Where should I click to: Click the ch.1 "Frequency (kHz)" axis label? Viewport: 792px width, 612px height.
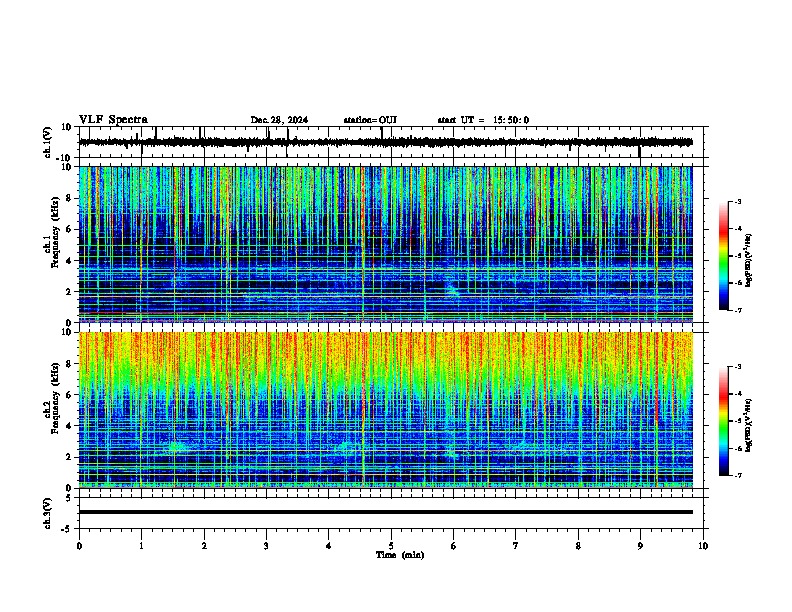[x=55, y=233]
